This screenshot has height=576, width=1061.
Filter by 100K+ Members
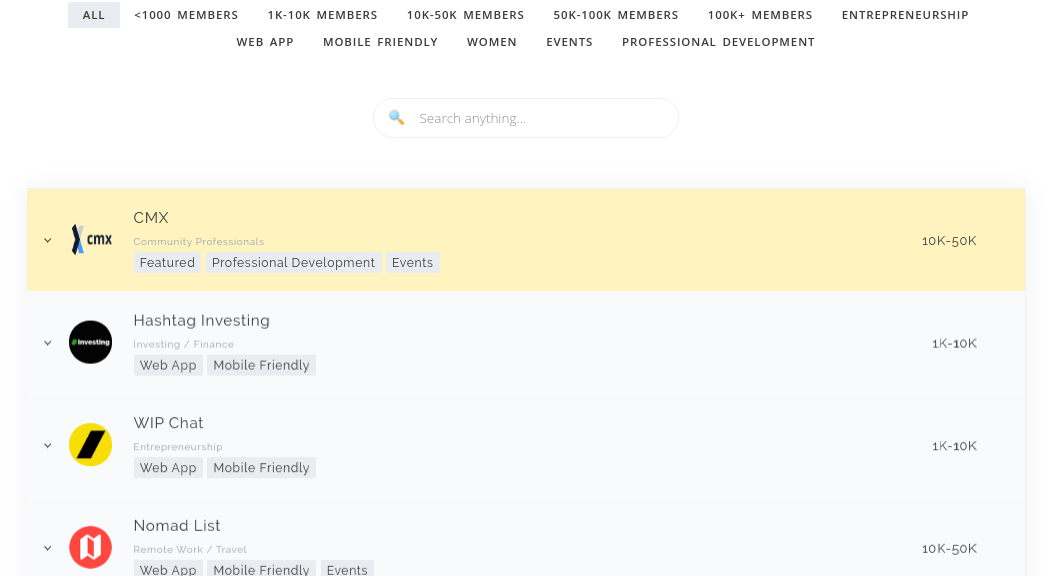[x=760, y=15]
